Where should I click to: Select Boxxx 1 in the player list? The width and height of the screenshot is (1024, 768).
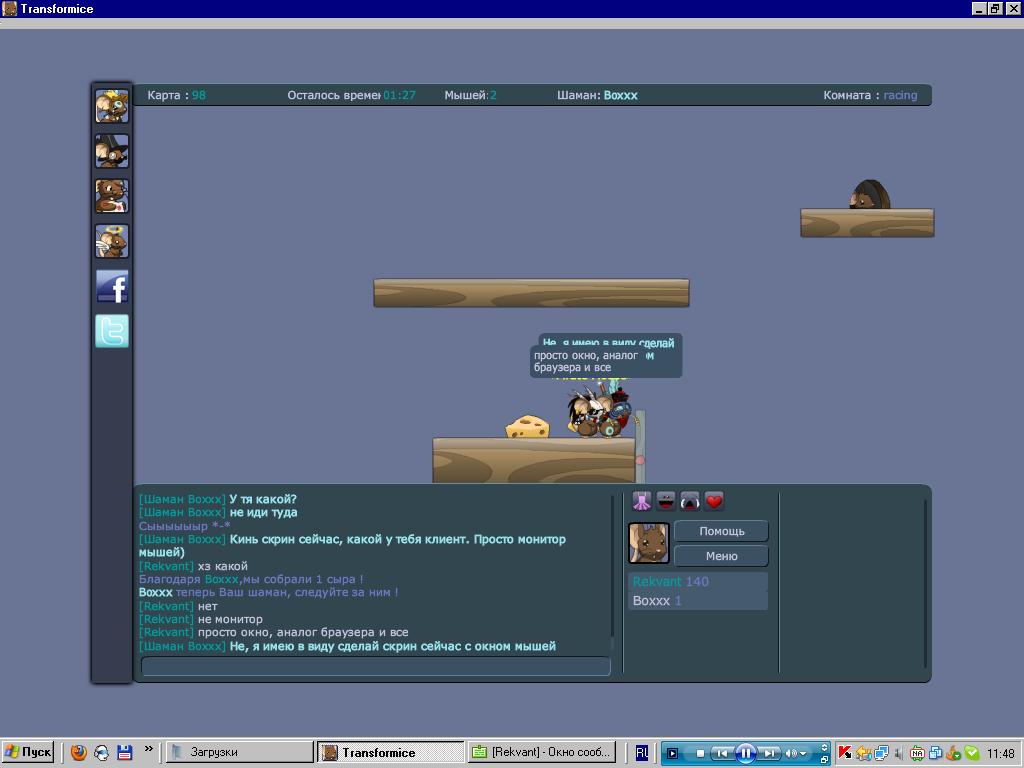pyautogui.click(x=697, y=601)
